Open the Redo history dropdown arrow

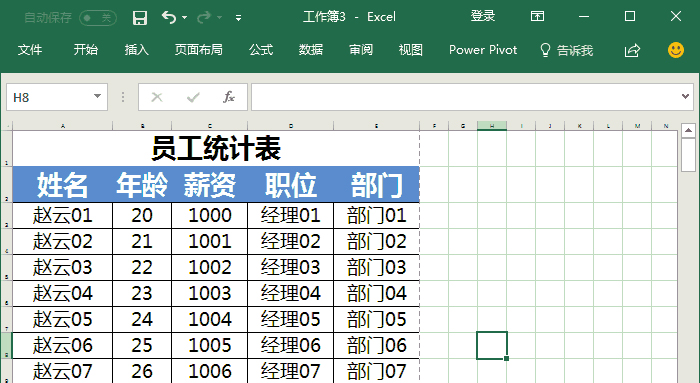(220, 18)
